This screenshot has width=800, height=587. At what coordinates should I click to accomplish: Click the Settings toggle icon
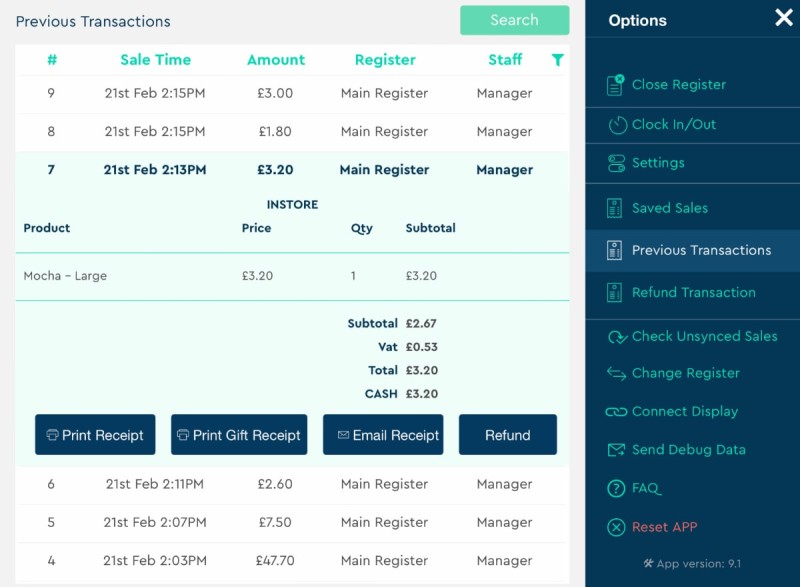pyautogui.click(x=616, y=163)
